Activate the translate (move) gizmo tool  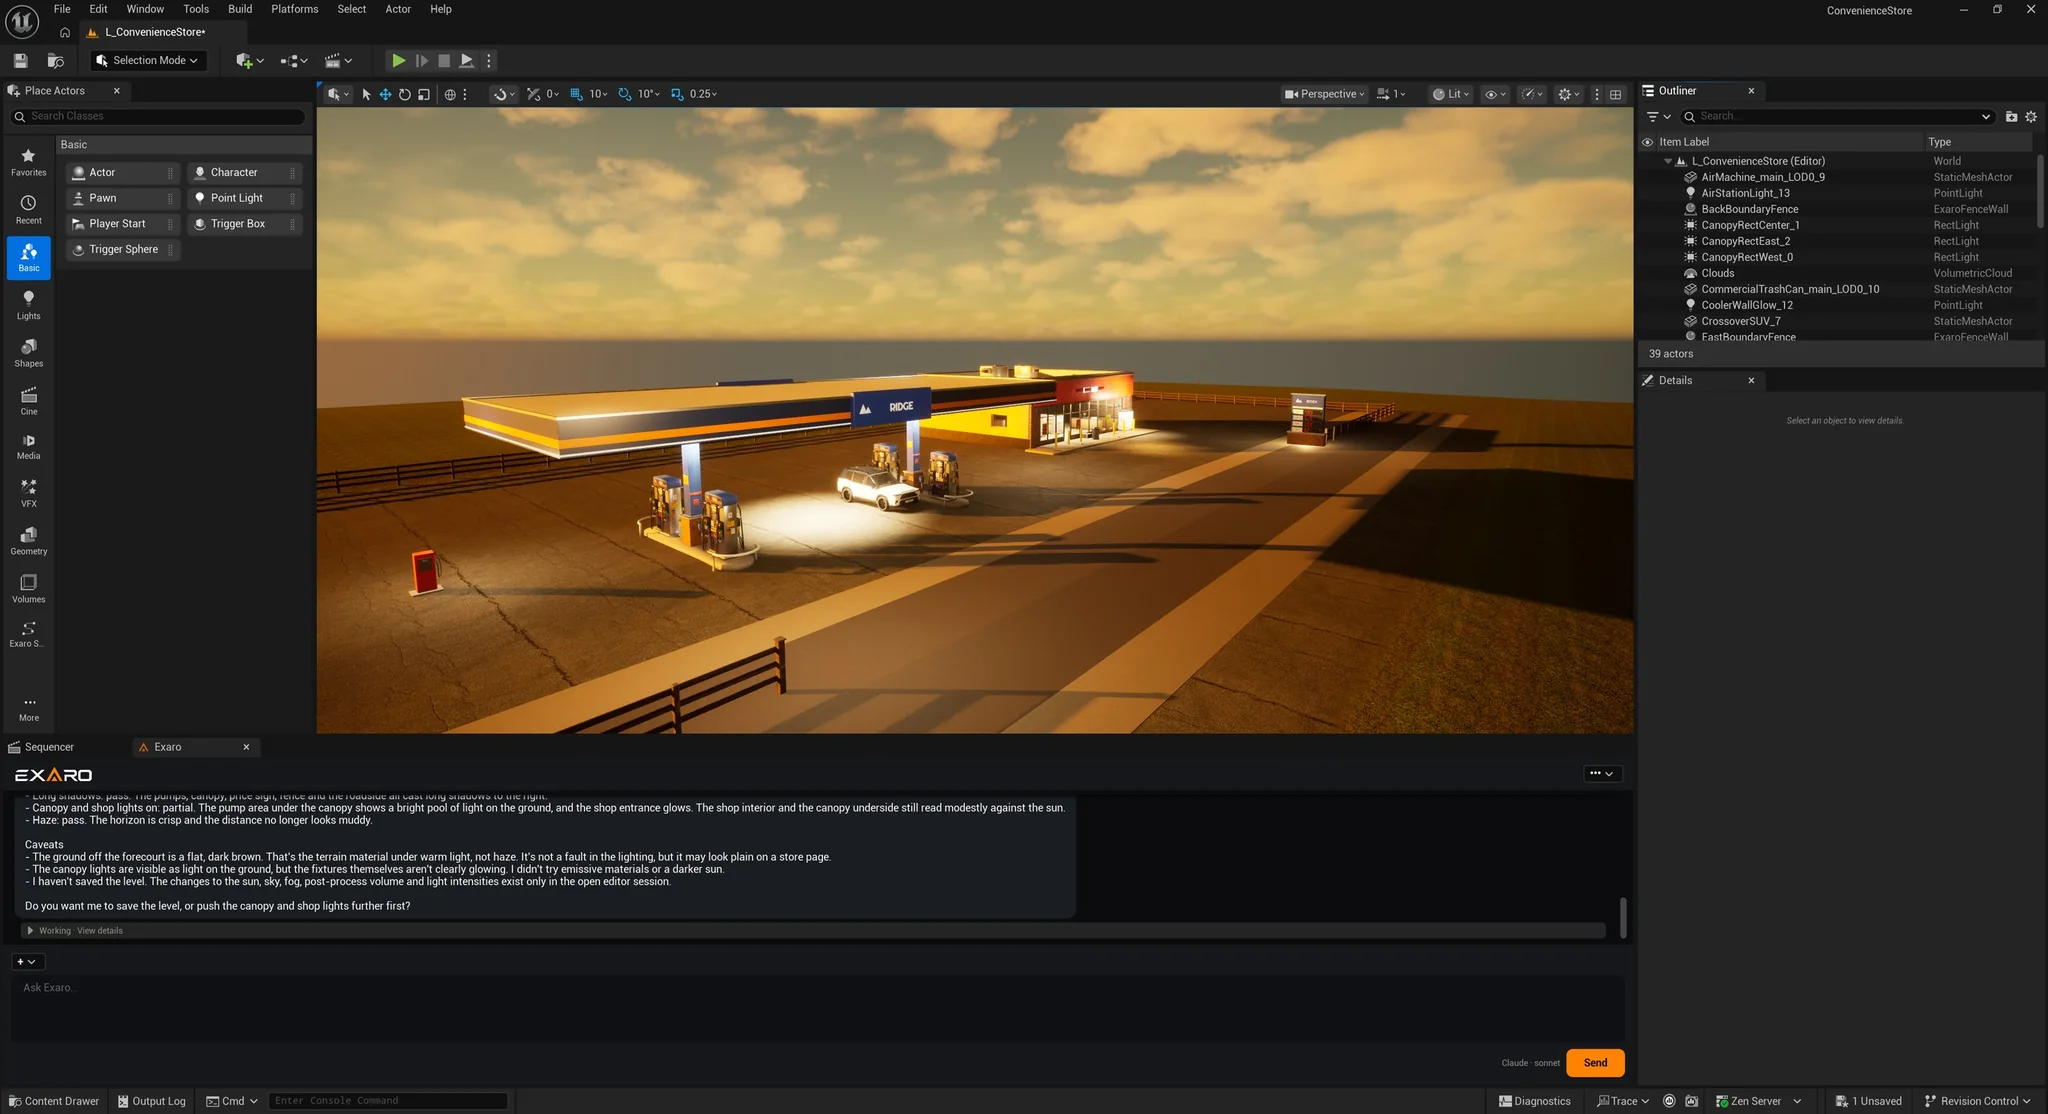click(385, 94)
